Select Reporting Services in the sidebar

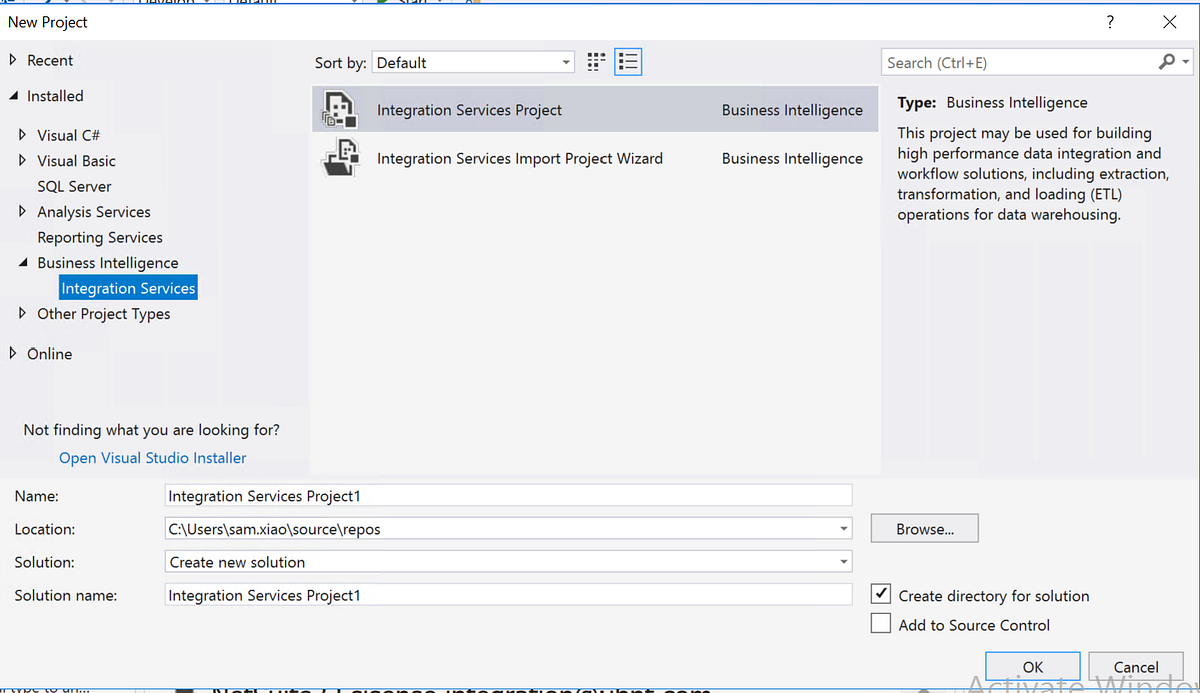[x=99, y=237]
